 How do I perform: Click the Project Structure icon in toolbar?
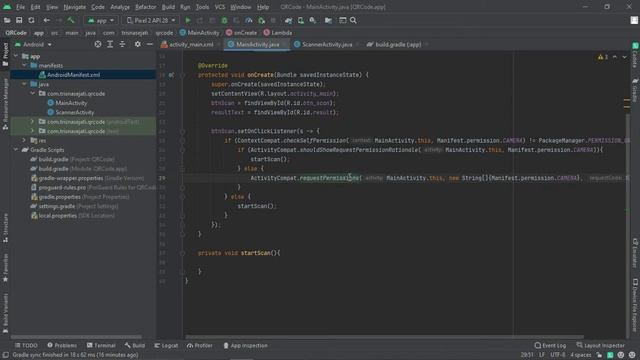328,20
